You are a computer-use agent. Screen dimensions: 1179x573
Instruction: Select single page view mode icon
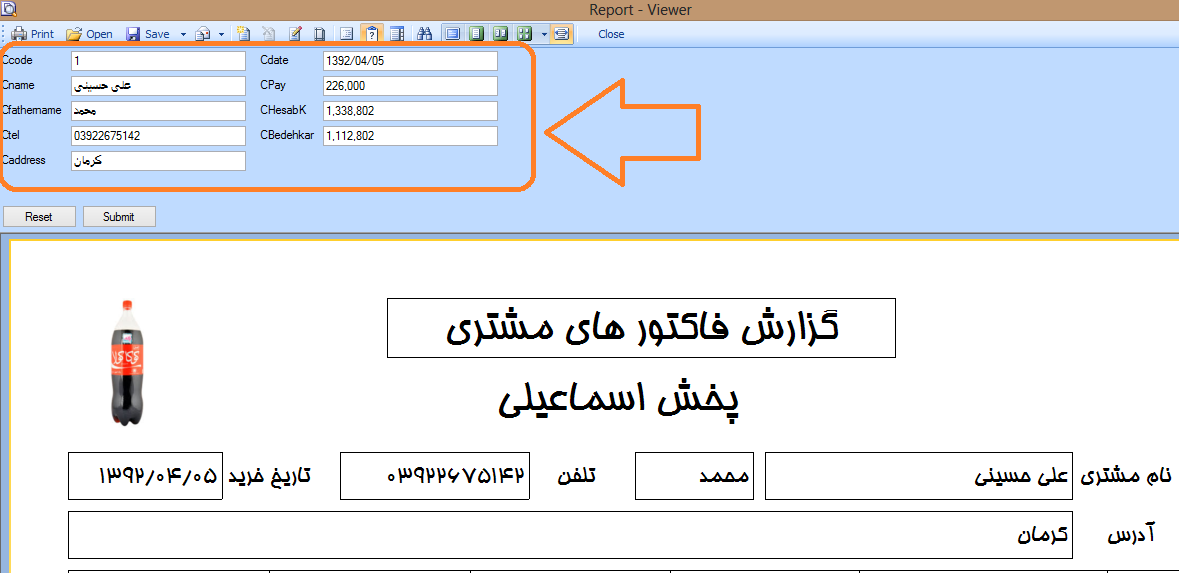(x=476, y=34)
